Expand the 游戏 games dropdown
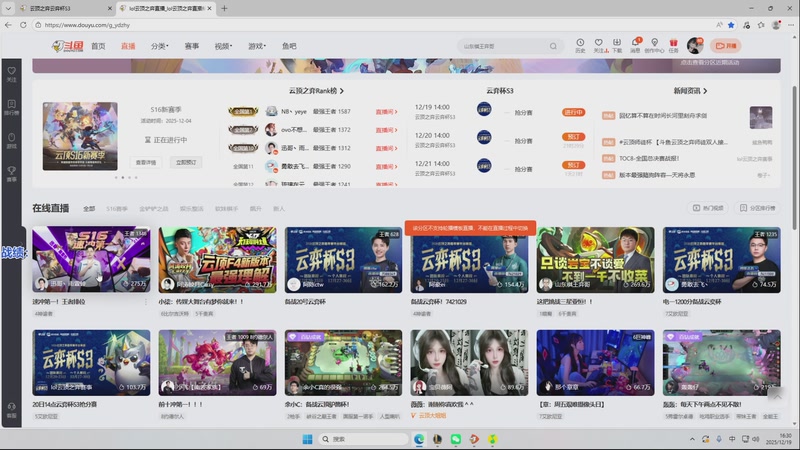 click(257, 46)
